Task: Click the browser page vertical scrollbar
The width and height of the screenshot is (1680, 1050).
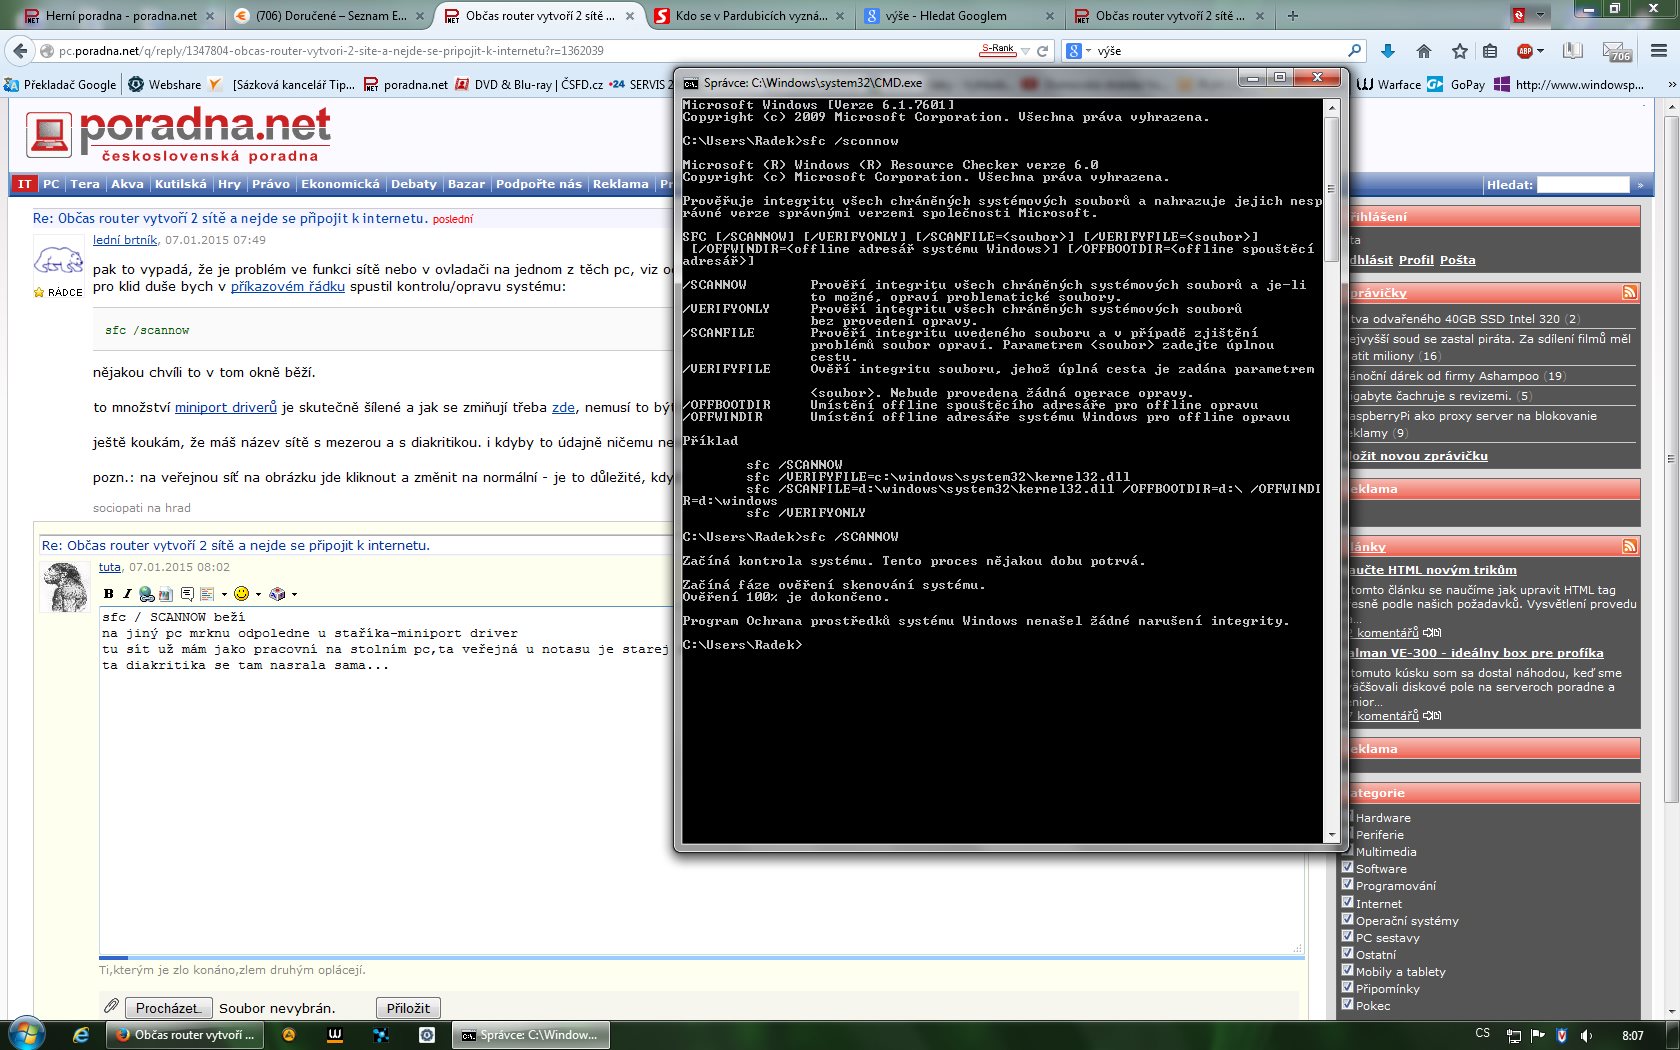Action: coord(1671,560)
